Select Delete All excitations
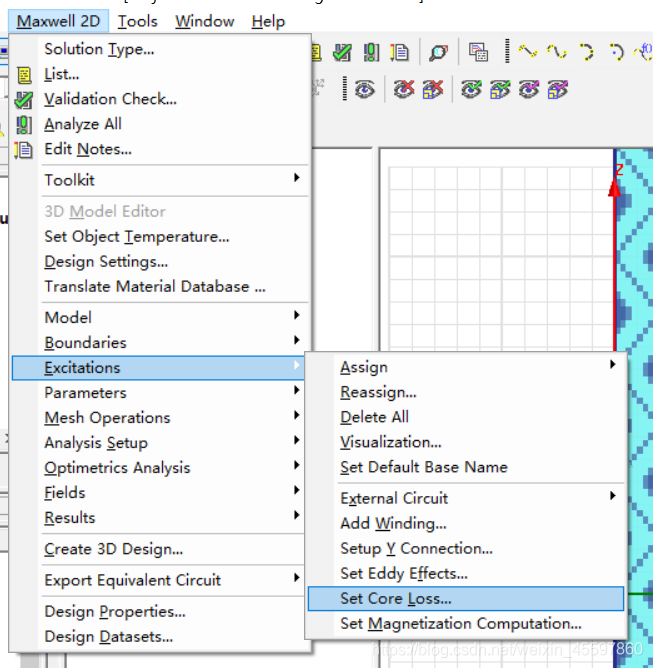Viewport: 653px width, 668px height. [x=466, y=417]
